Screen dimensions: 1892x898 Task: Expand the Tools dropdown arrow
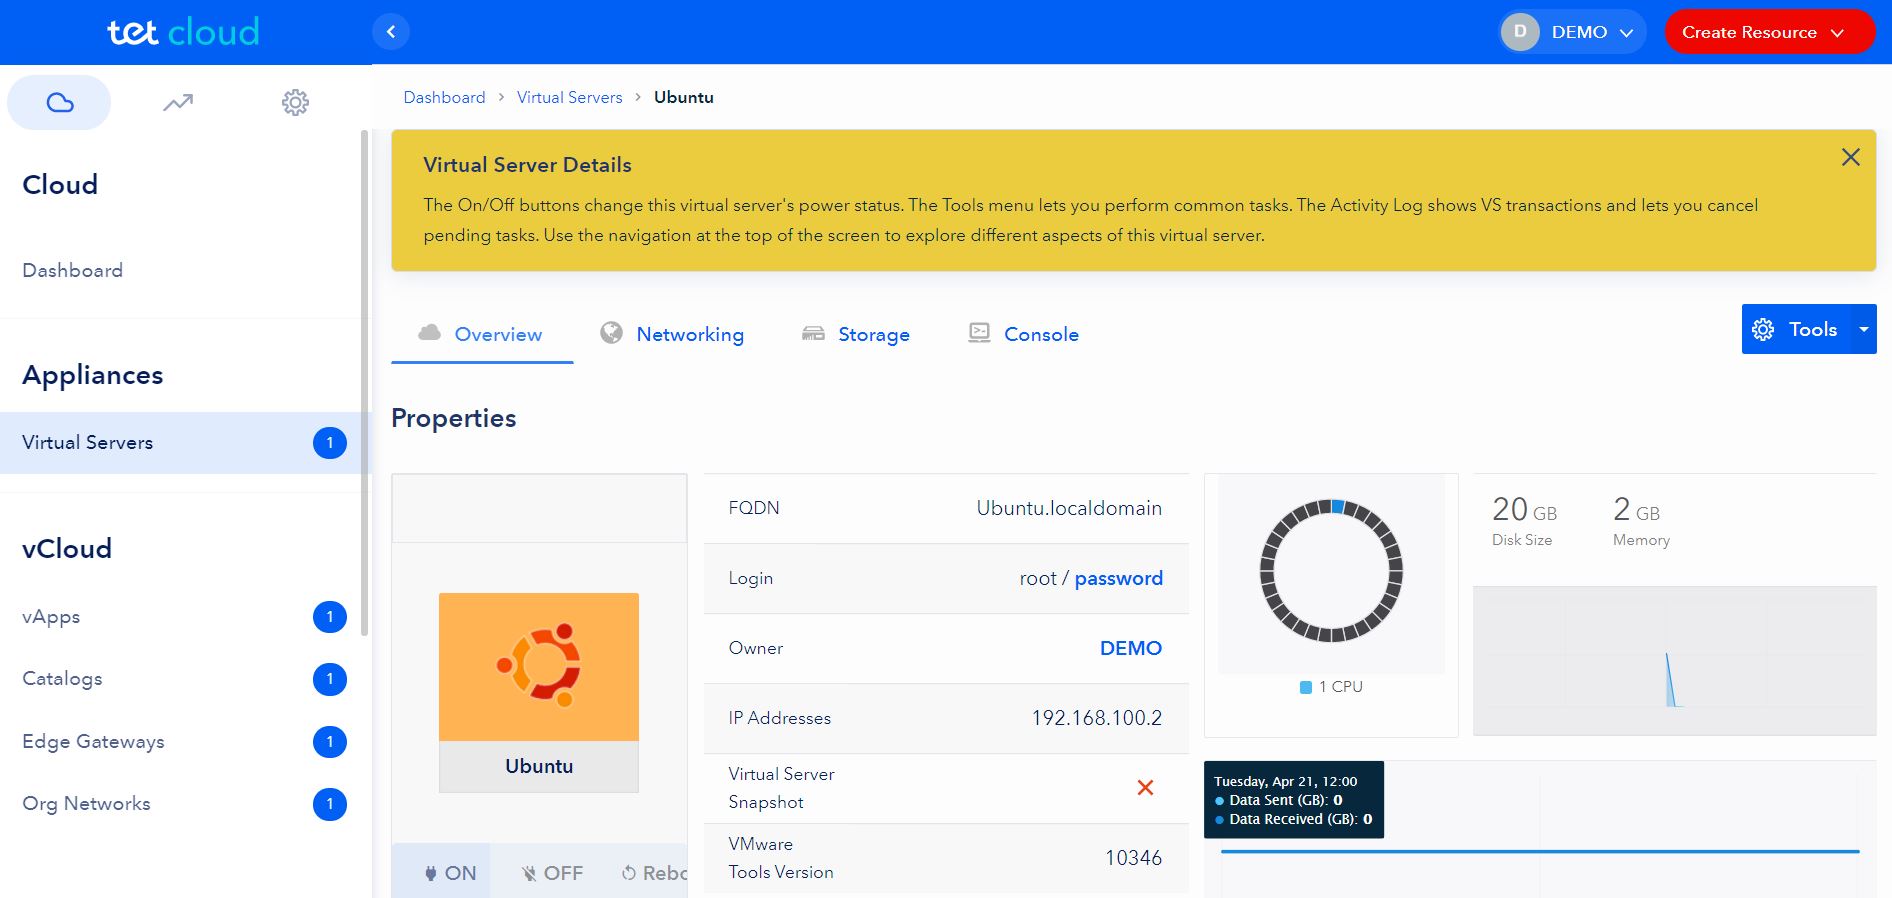pyautogui.click(x=1863, y=329)
